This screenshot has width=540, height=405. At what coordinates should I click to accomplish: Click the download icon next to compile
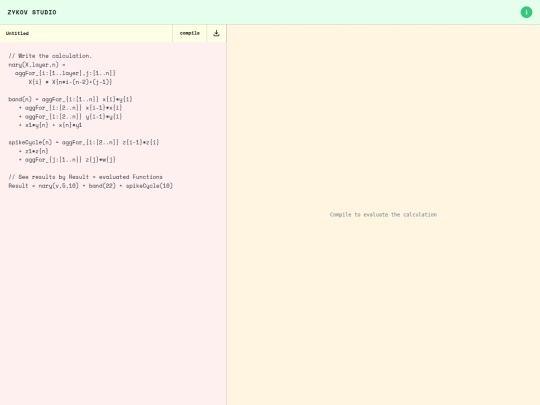(216, 33)
